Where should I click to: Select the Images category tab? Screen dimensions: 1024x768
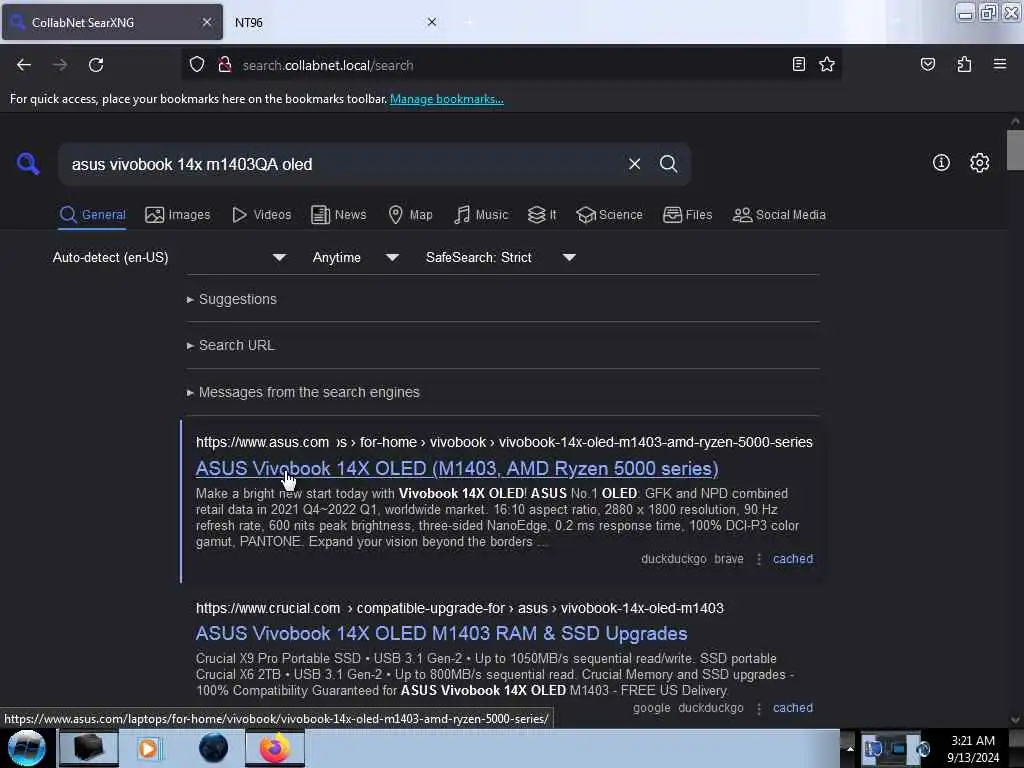click(x=178, y=215)
